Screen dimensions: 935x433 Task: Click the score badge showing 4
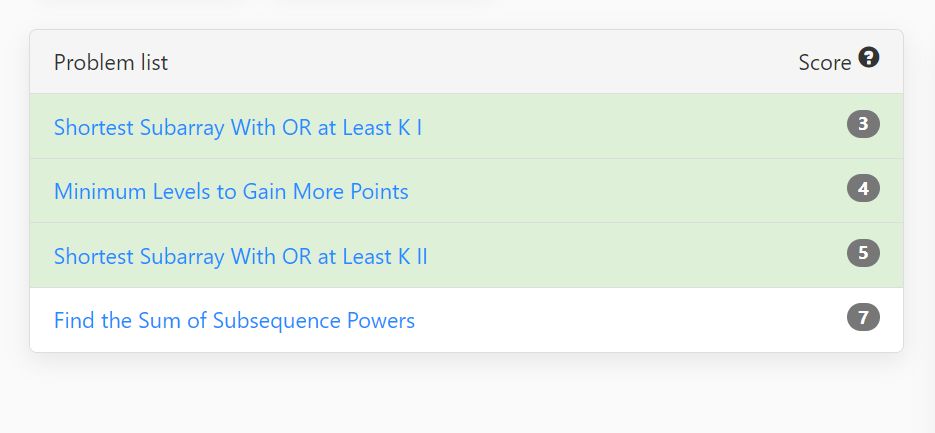(x=863, y=189)
